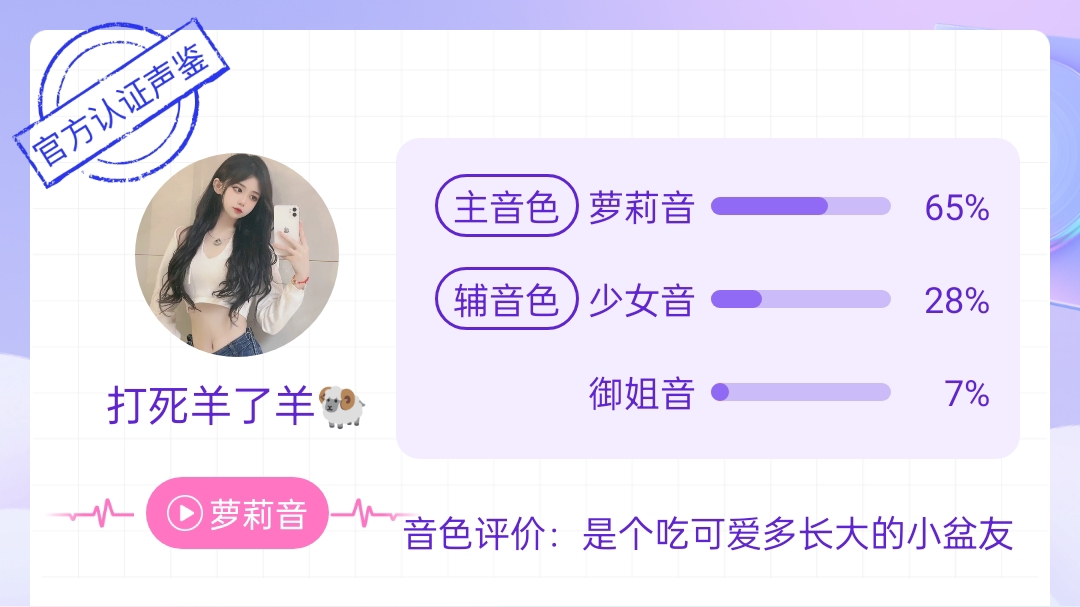Click the 萝莉音 voice type label in panel

(x=641, y=207)
